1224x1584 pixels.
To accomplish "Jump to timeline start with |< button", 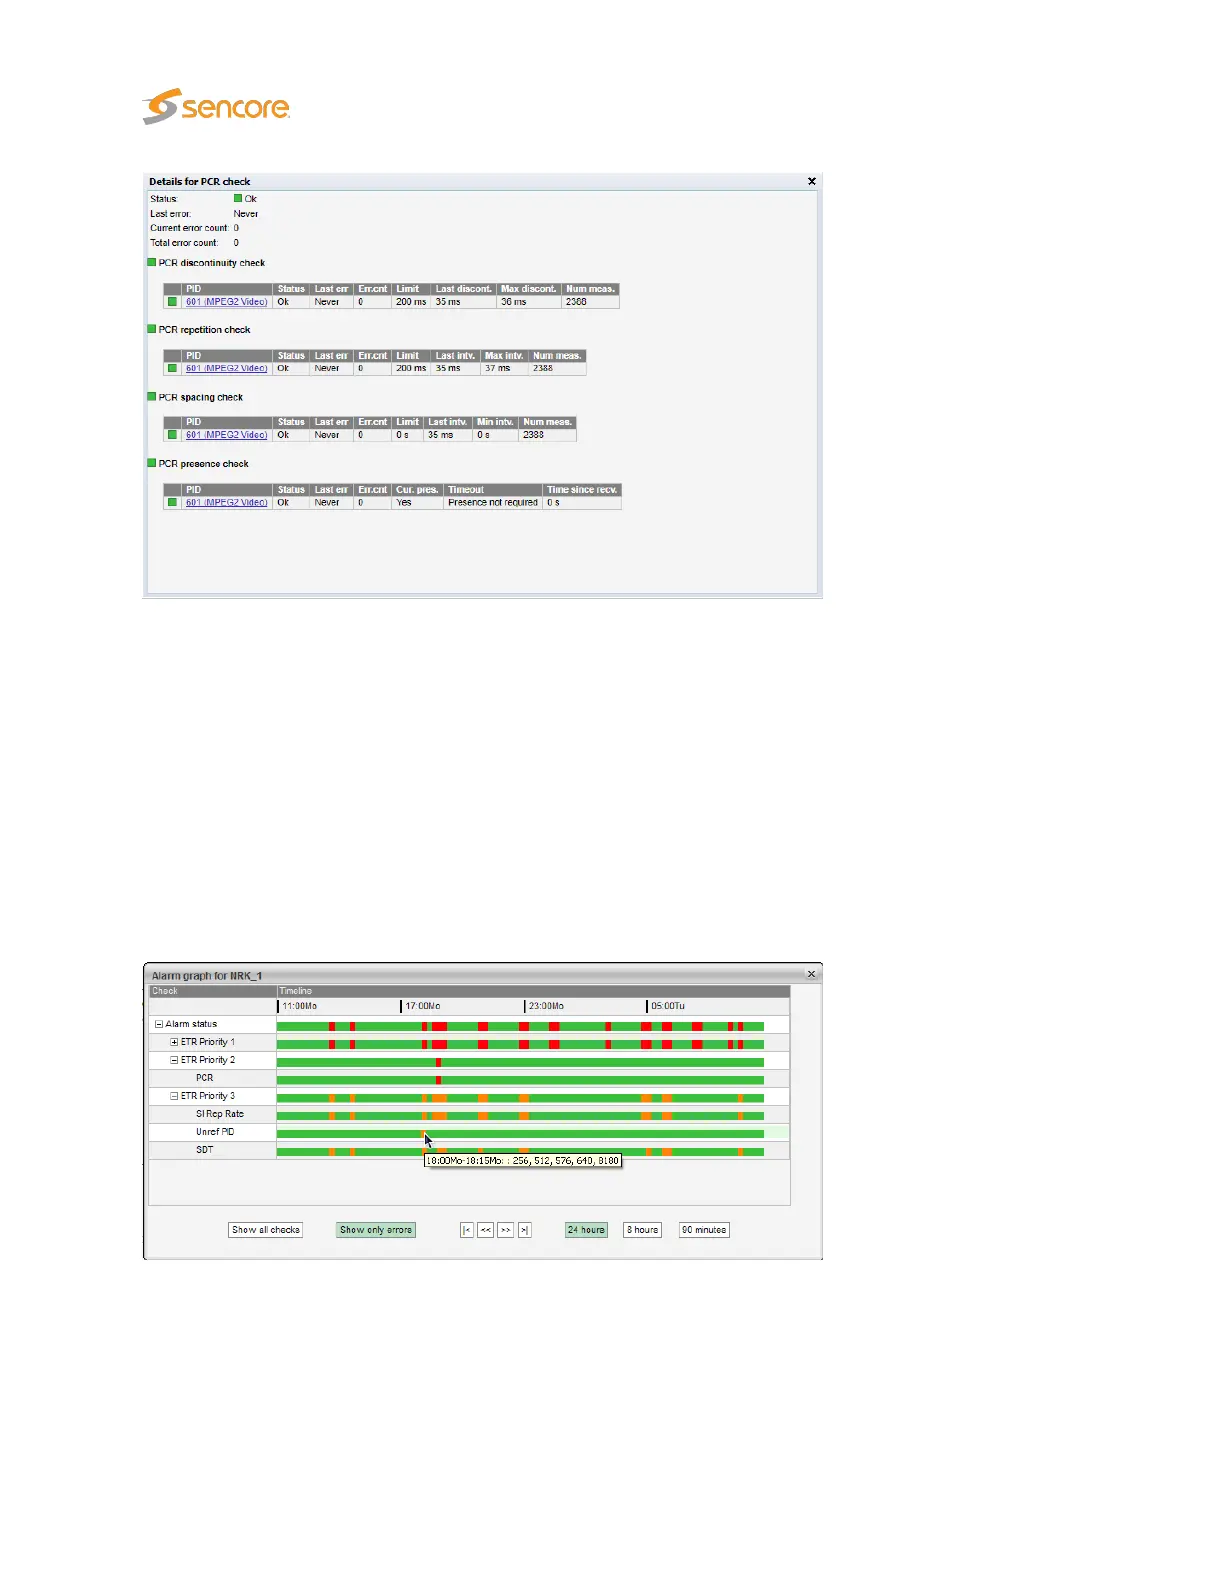I will pyautogui.click(x=467, y=1230).
